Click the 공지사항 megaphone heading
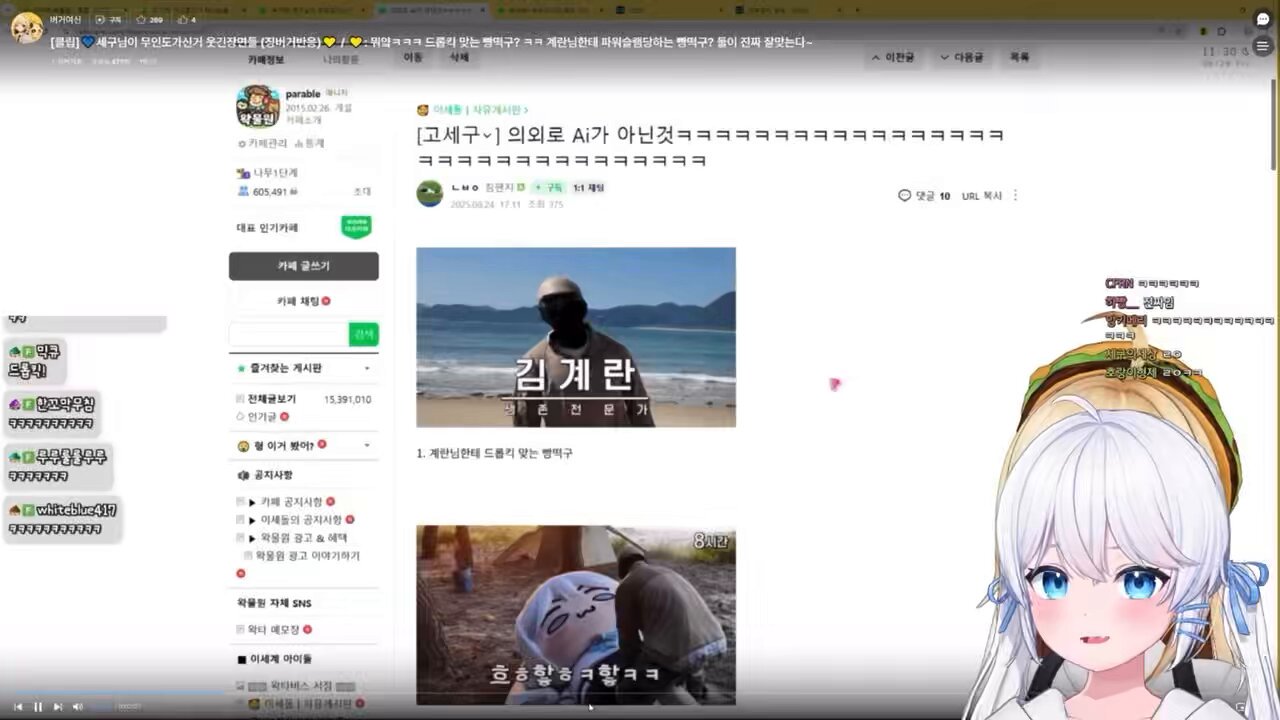The image size is (1280, 720). [265, 475]
